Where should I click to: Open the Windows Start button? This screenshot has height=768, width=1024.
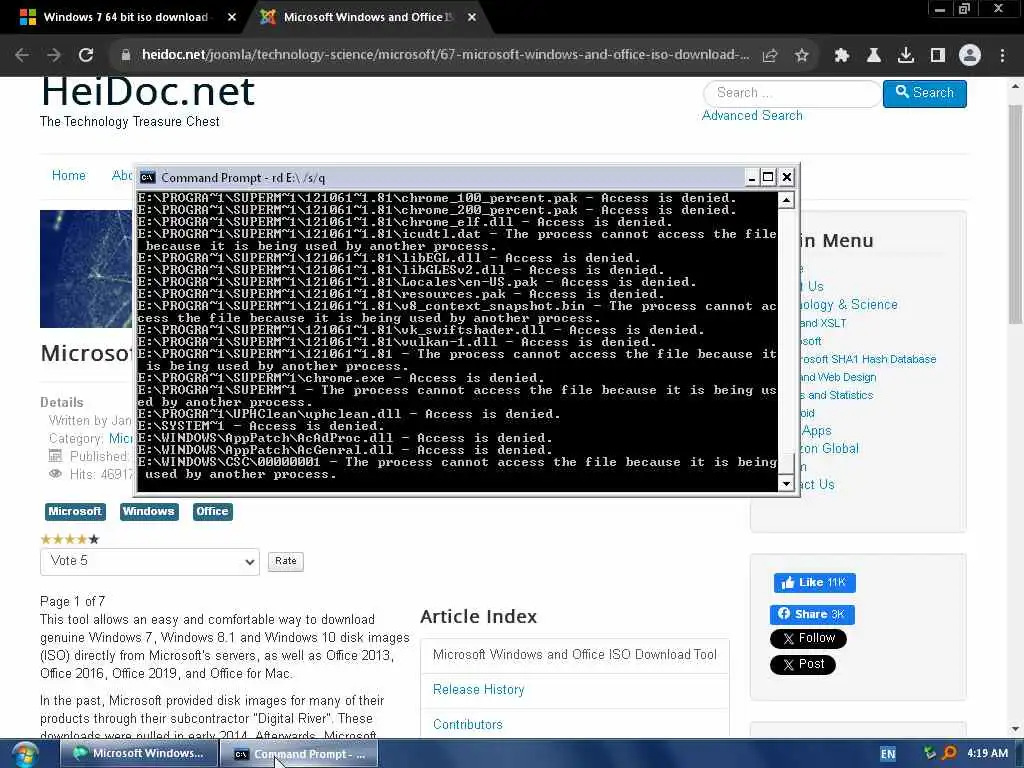point(24,754)
